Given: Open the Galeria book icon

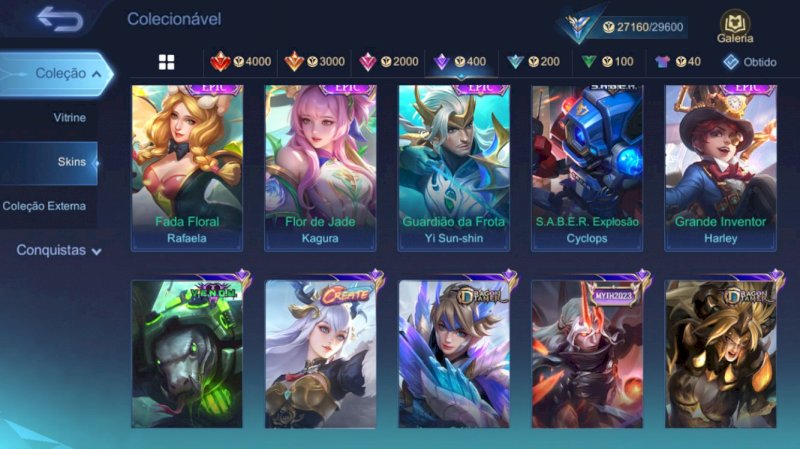Looking at the screenshot, I should click(x=735, y=27).
